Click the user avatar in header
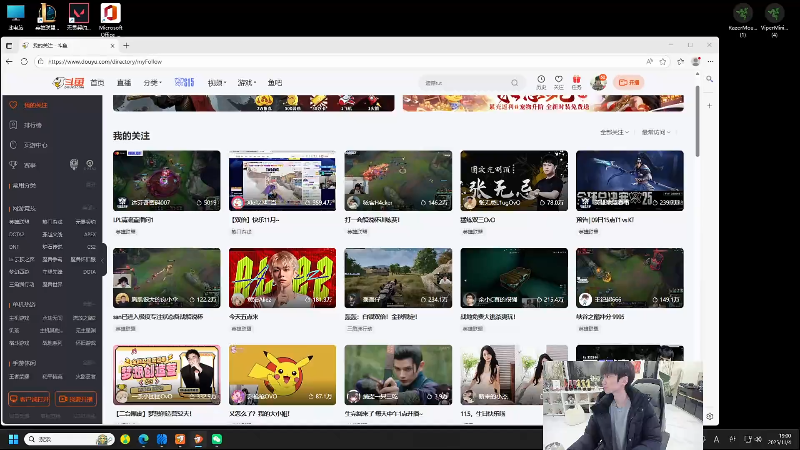This screenshot has width=800, height=450. [x=598, y=82]
